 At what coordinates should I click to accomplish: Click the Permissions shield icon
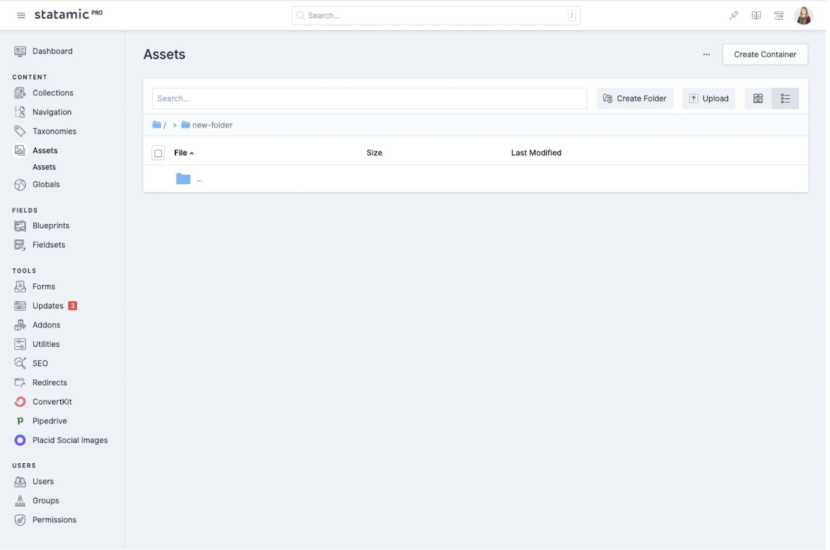(x=20, y=520)
